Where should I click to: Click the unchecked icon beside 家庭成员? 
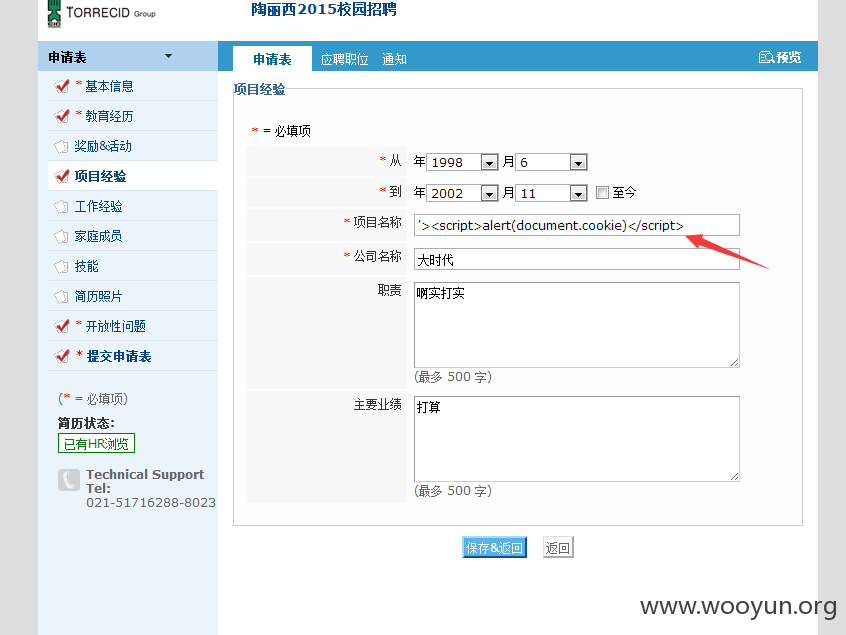coord(62,236)
